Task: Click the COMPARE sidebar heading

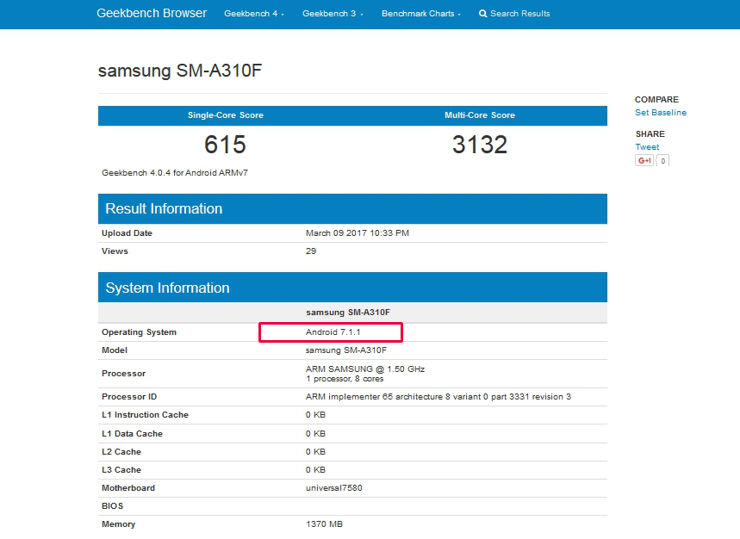Action: point(656,100)
